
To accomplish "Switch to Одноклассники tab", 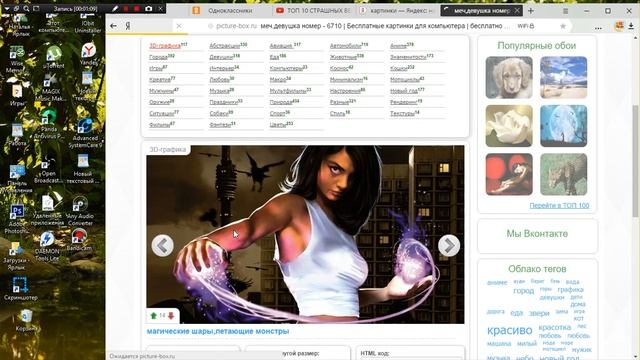I will coord(230,11).
